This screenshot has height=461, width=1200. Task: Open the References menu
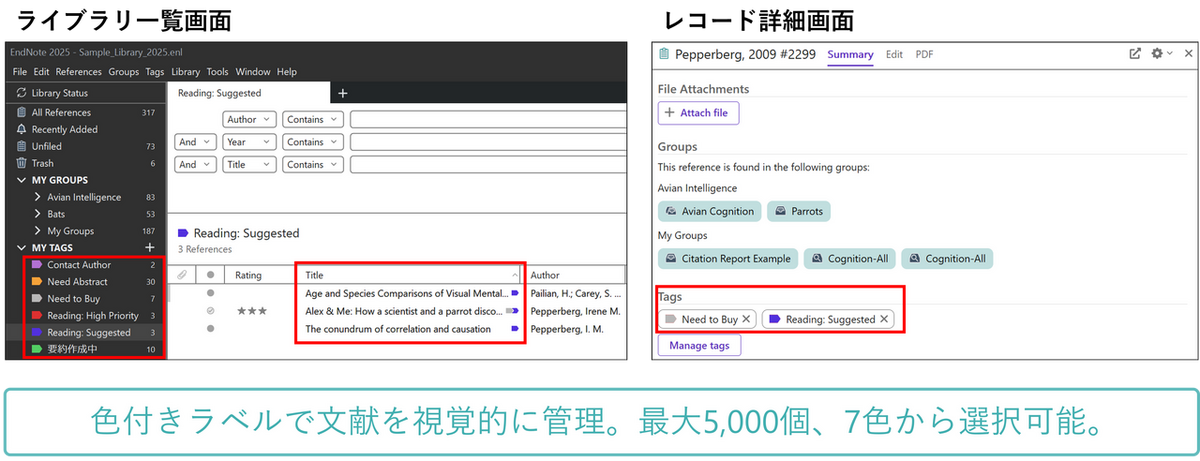click(78, 72)
